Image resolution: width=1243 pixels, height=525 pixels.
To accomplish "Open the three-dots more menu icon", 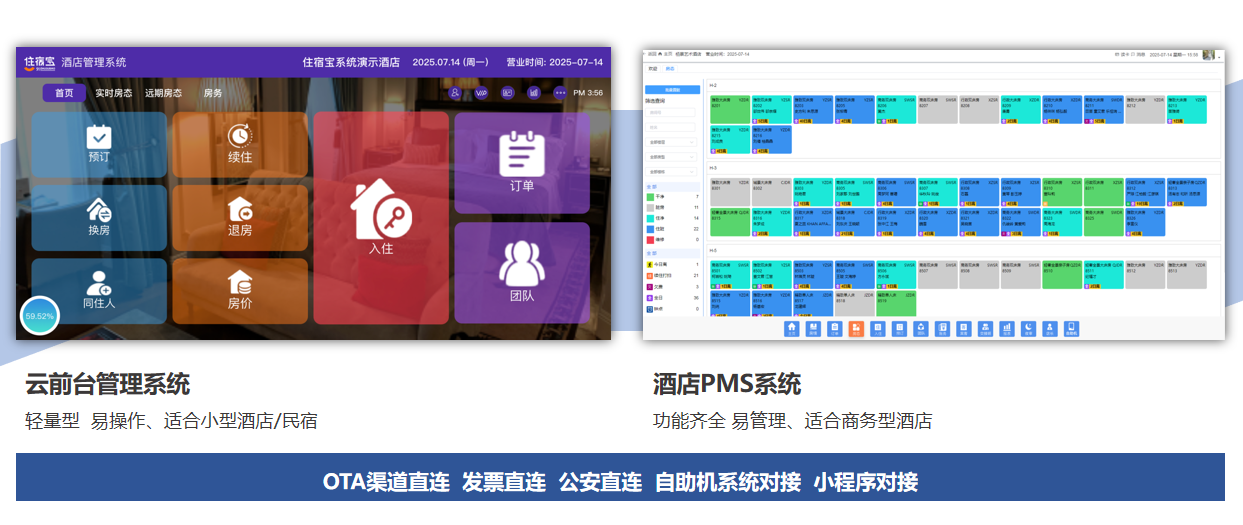I will click(x=560, y=93).
